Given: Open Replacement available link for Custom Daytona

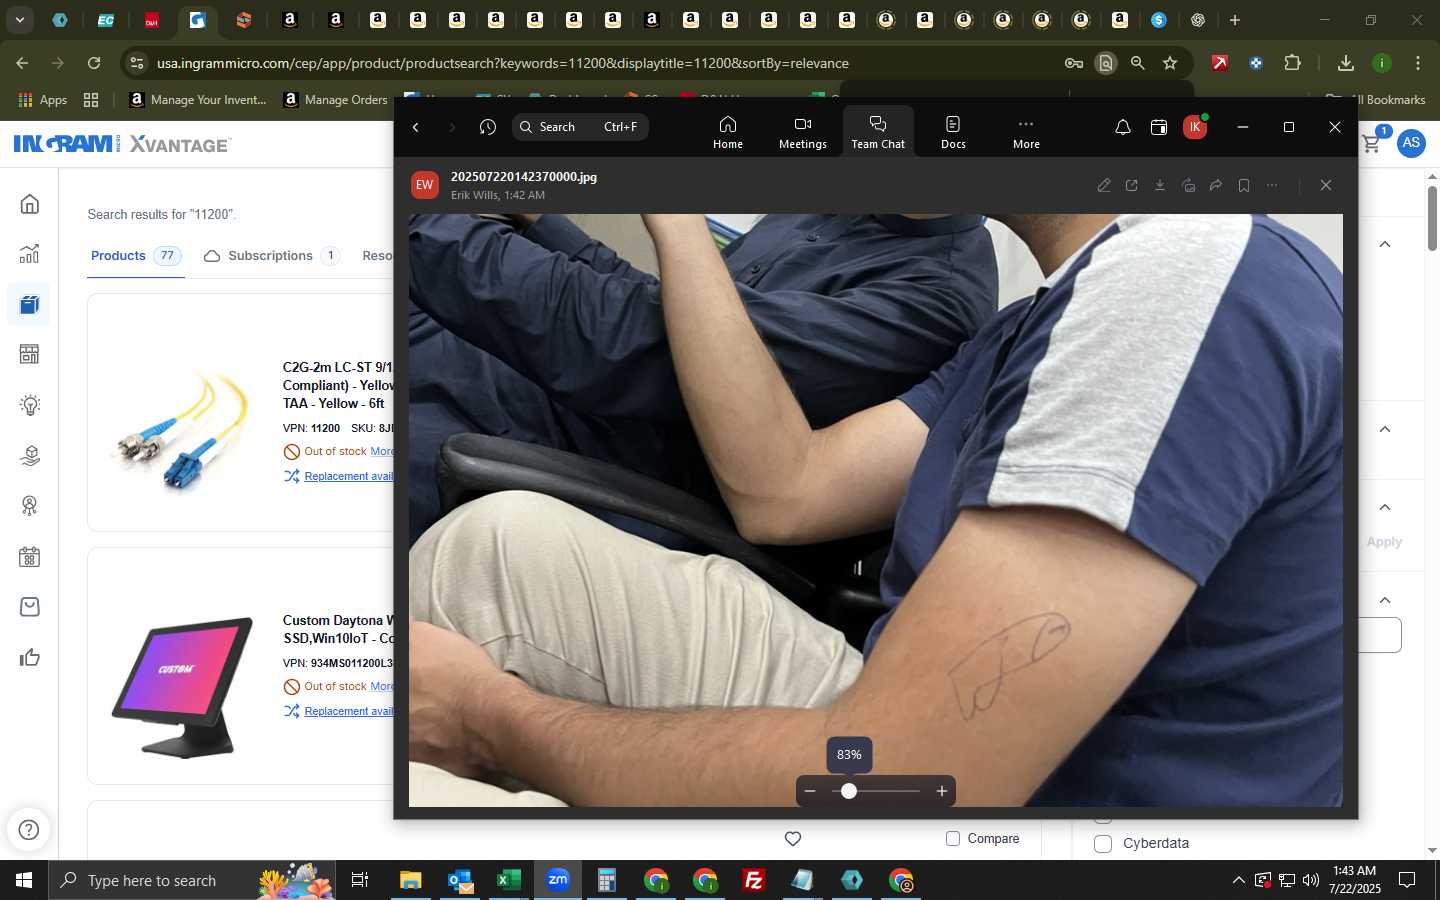Looking at the screenshot, I should click(x=349, y=711).
